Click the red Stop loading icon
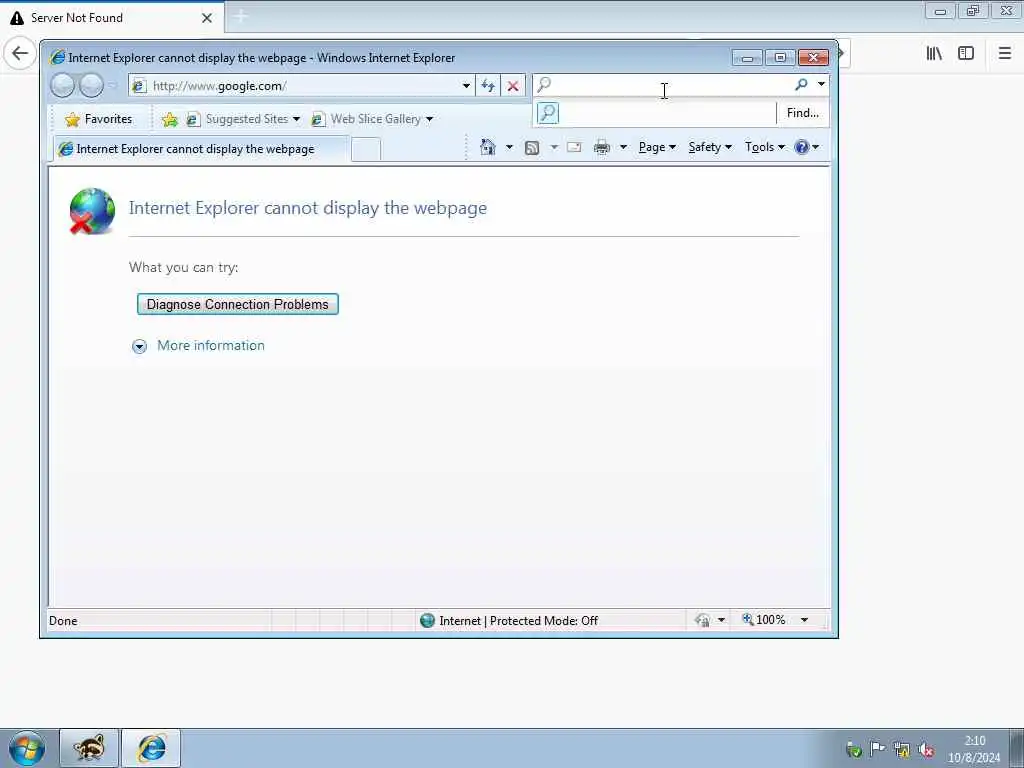 click(x=513, y=86)
